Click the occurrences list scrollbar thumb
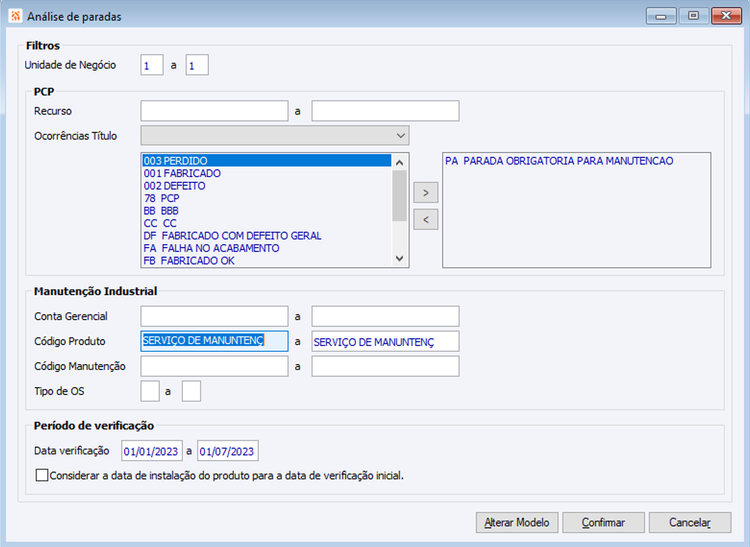This screenshot has width=750, height=547. pyautogui.click(x=400, y=196)
